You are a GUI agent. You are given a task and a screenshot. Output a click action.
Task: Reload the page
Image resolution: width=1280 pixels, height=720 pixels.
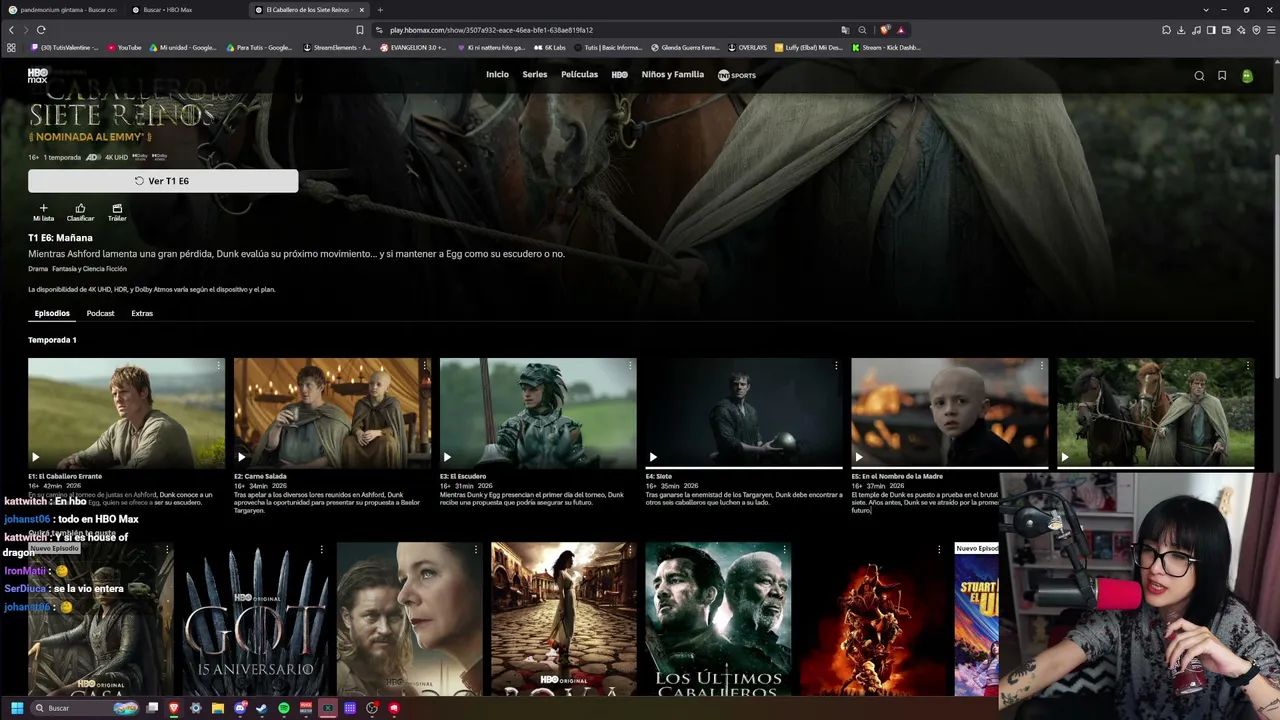click(41, 30)
